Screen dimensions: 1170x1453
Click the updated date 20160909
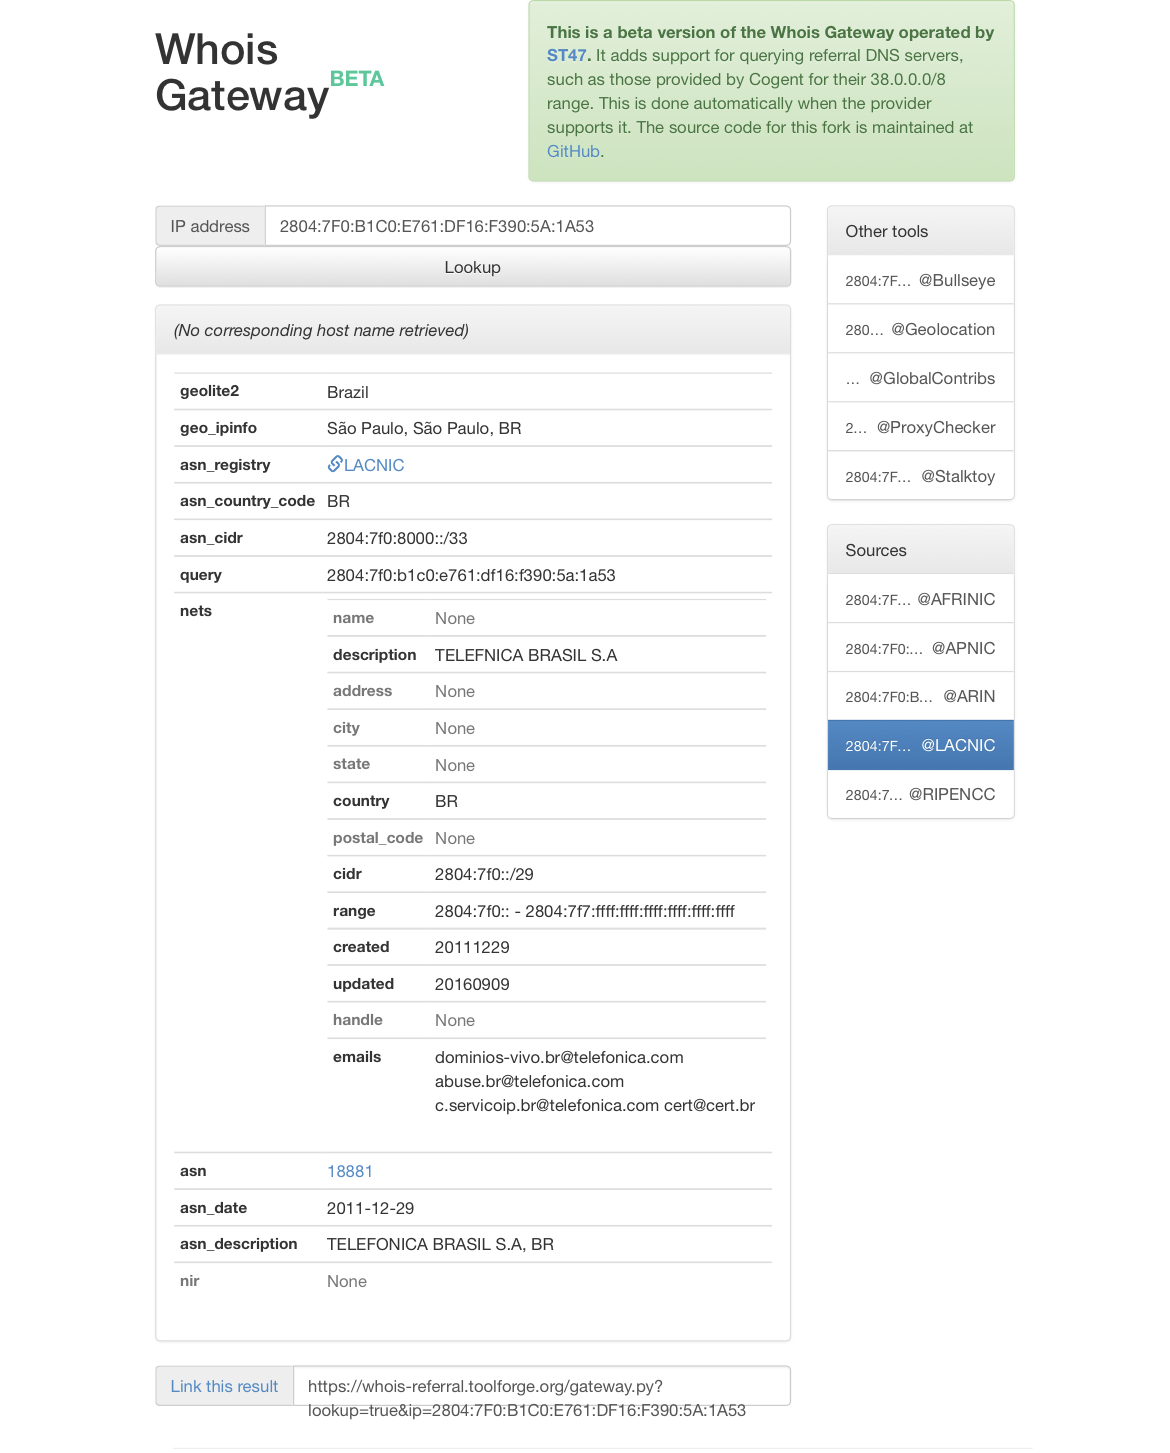tap(472, 984)
